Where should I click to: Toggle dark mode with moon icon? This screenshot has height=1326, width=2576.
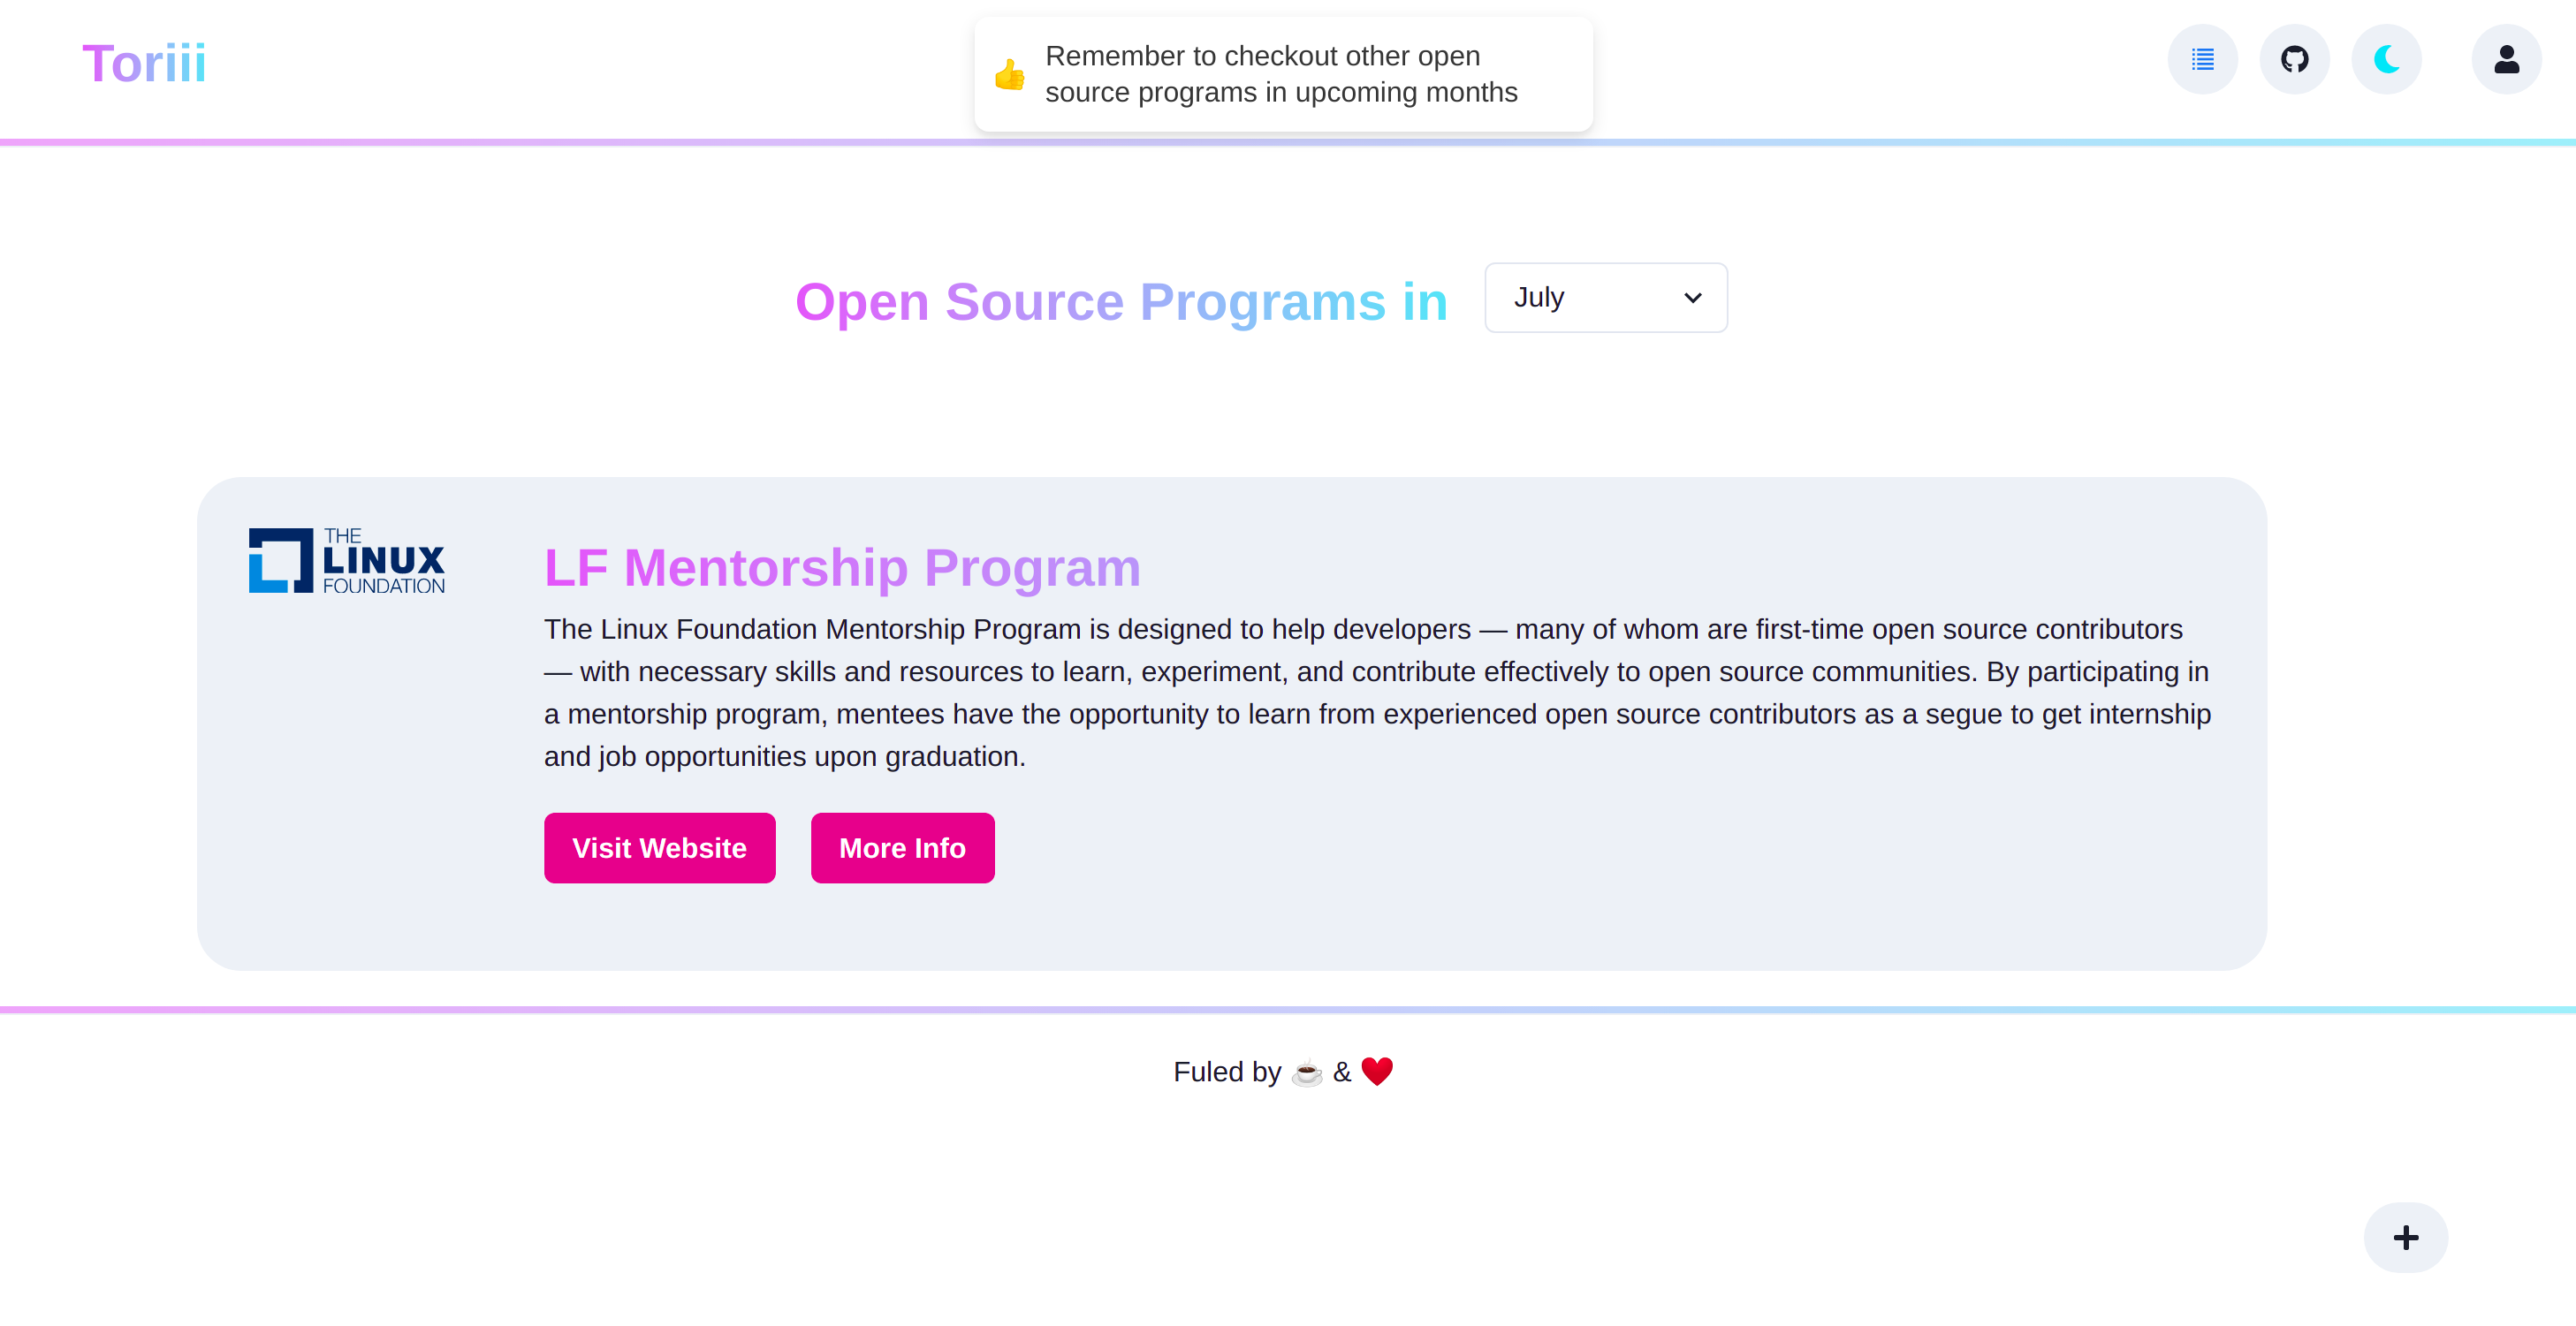click(x=2386, y=60)
